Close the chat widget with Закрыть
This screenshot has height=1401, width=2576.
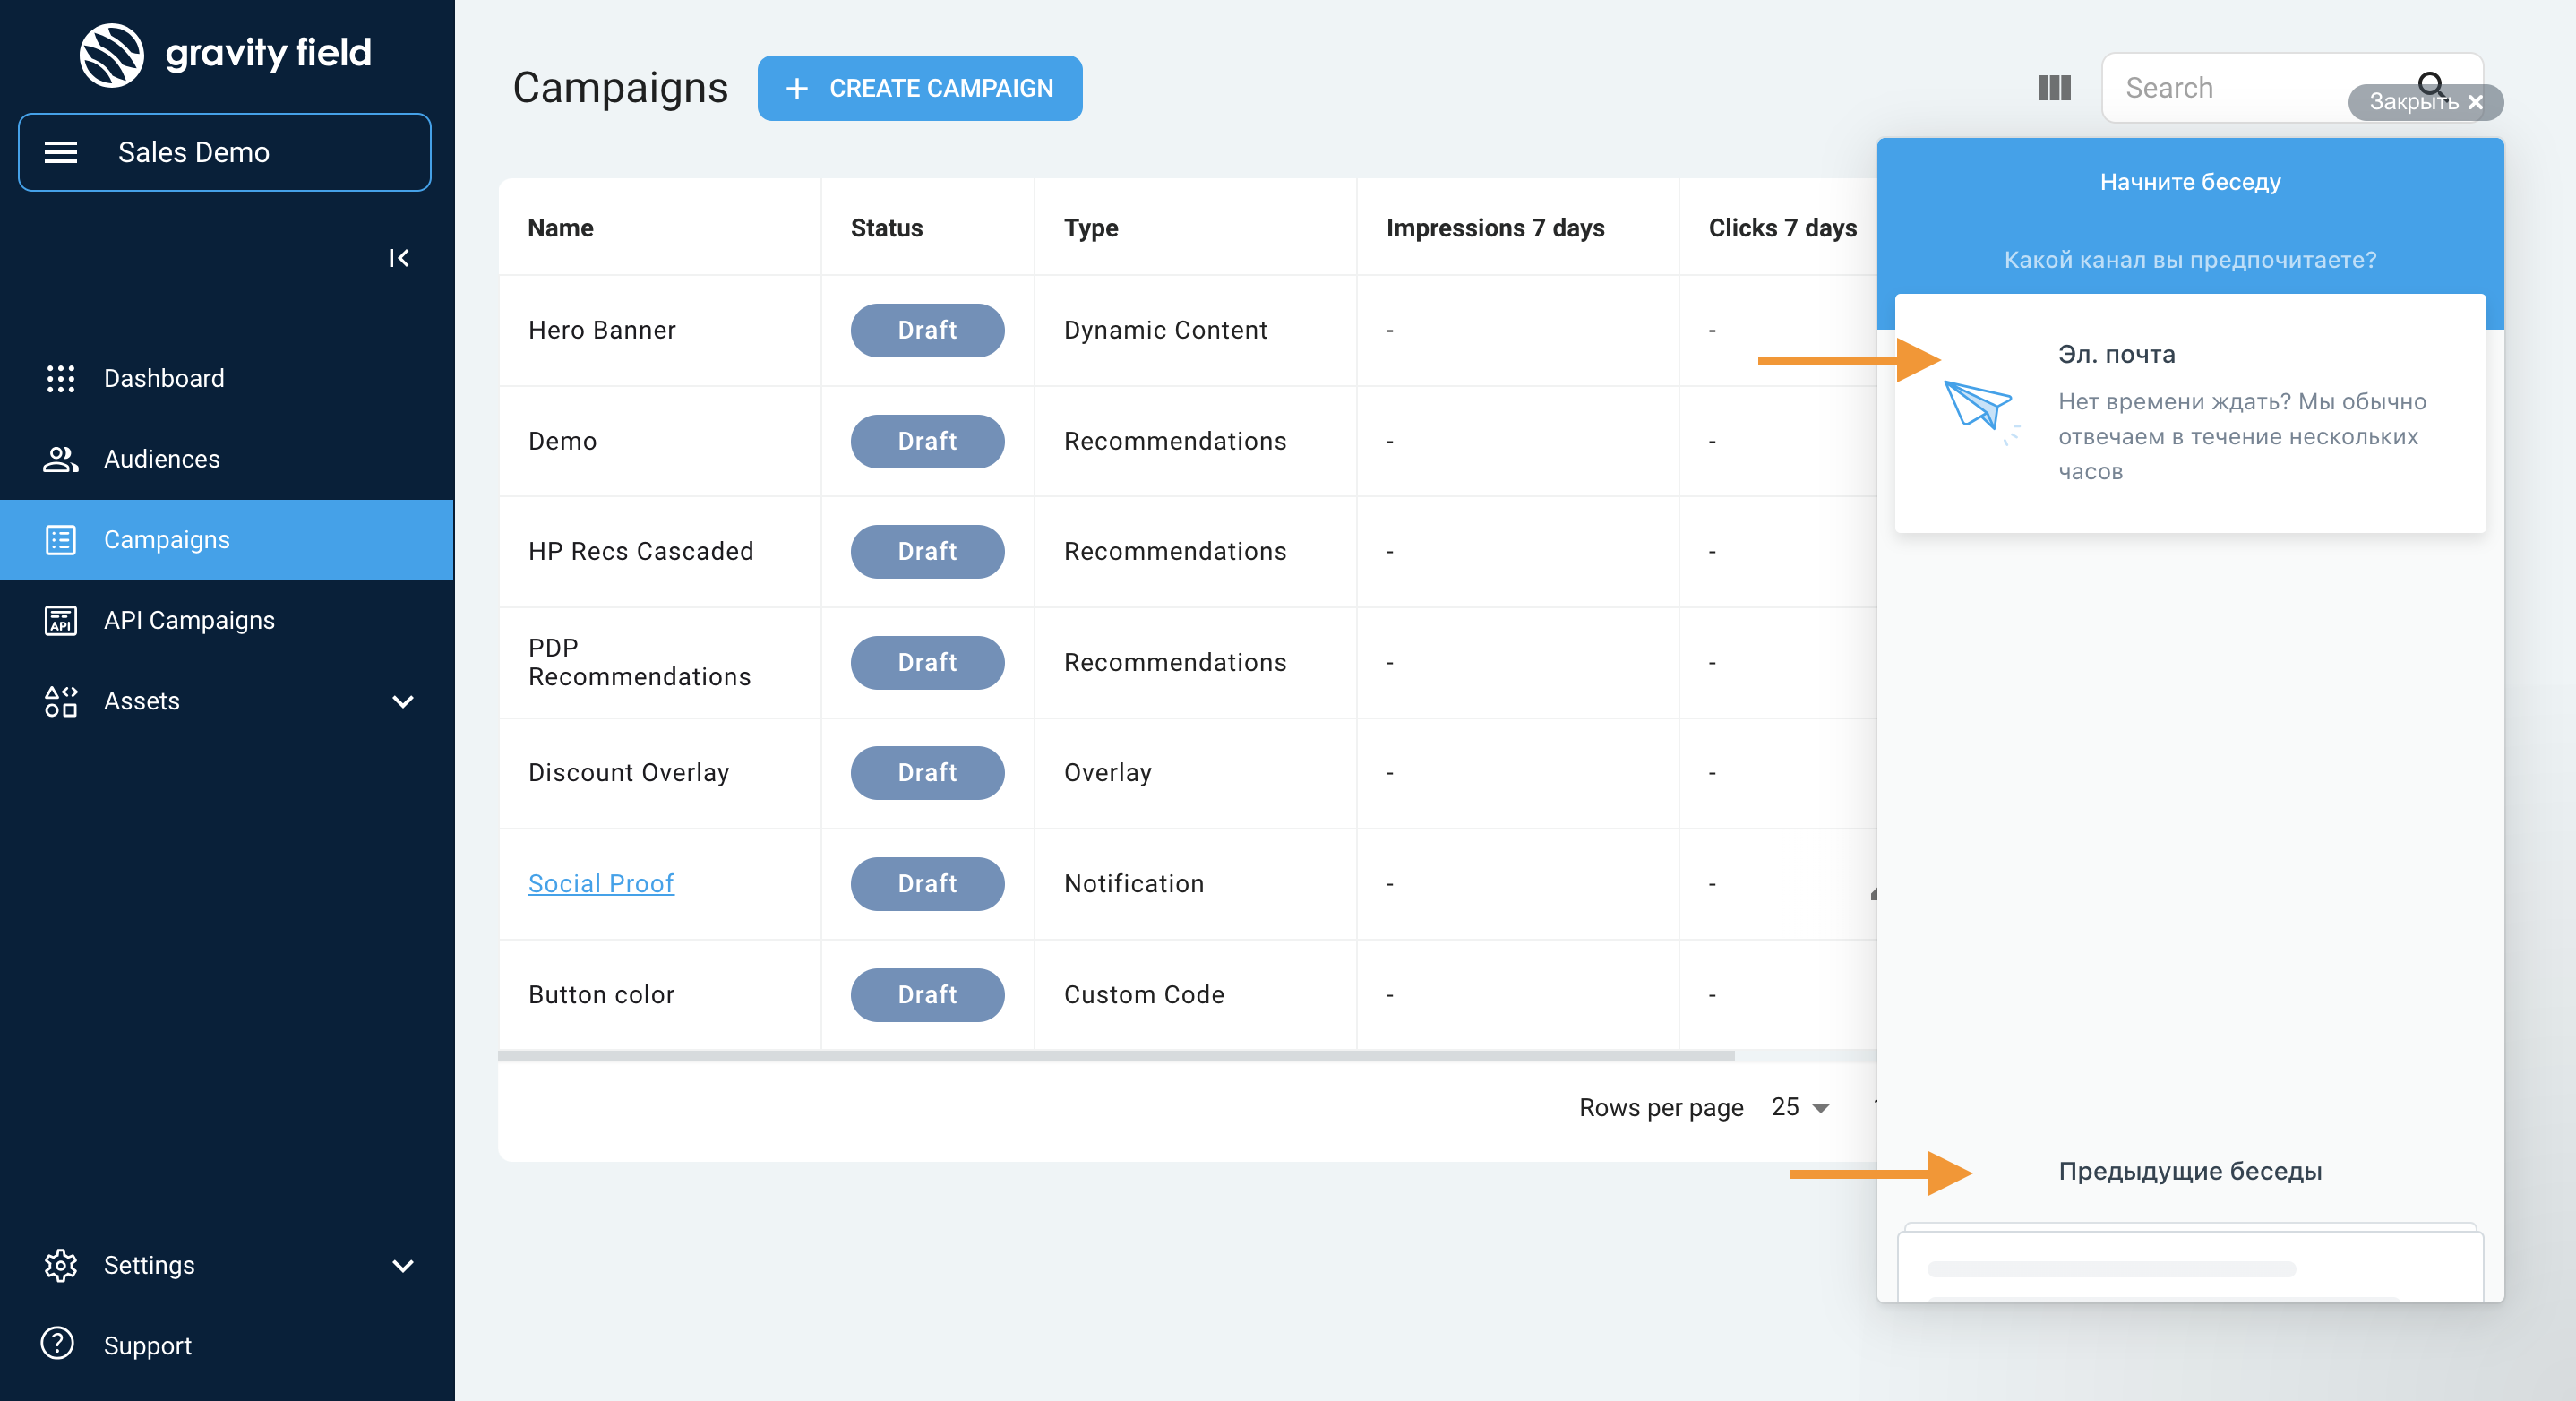coord(2424,102)
